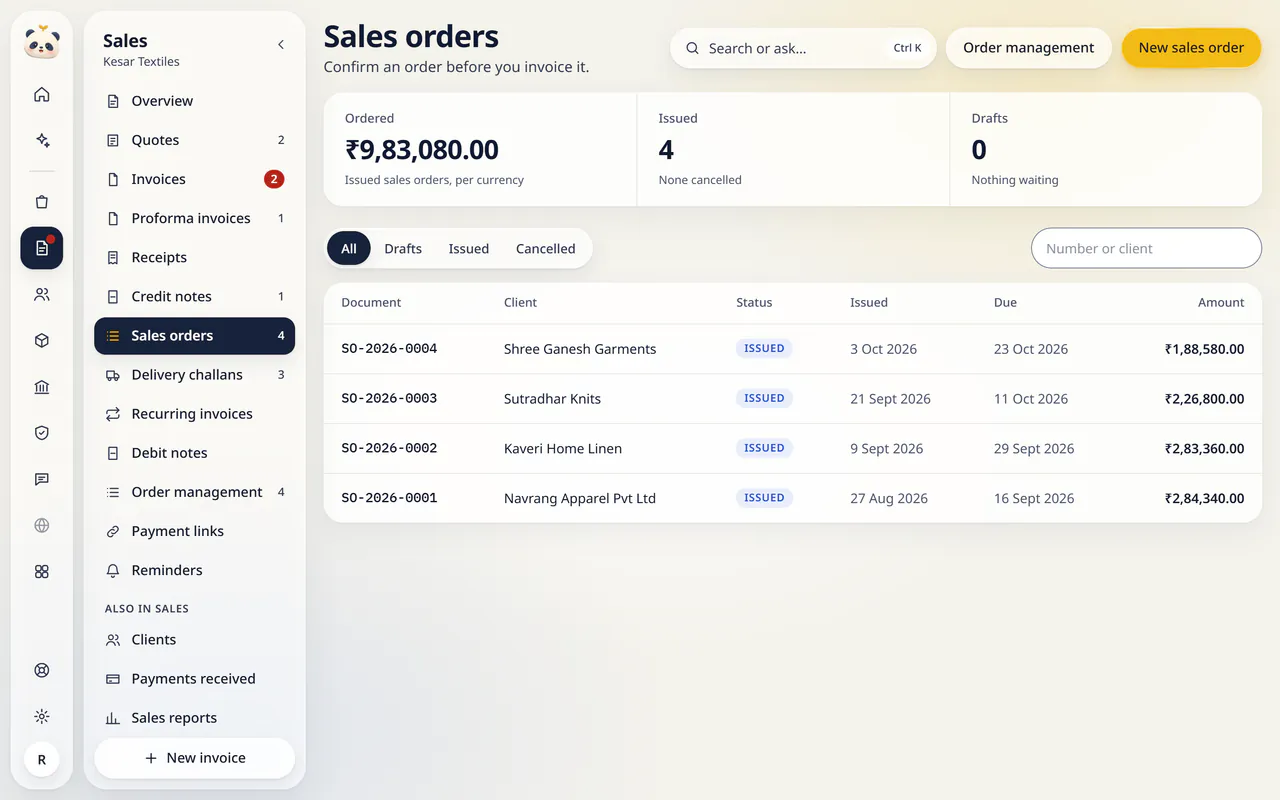Open Overview in Sales sidebar
The image size is (1280, 800).
[x=194, y=101]
